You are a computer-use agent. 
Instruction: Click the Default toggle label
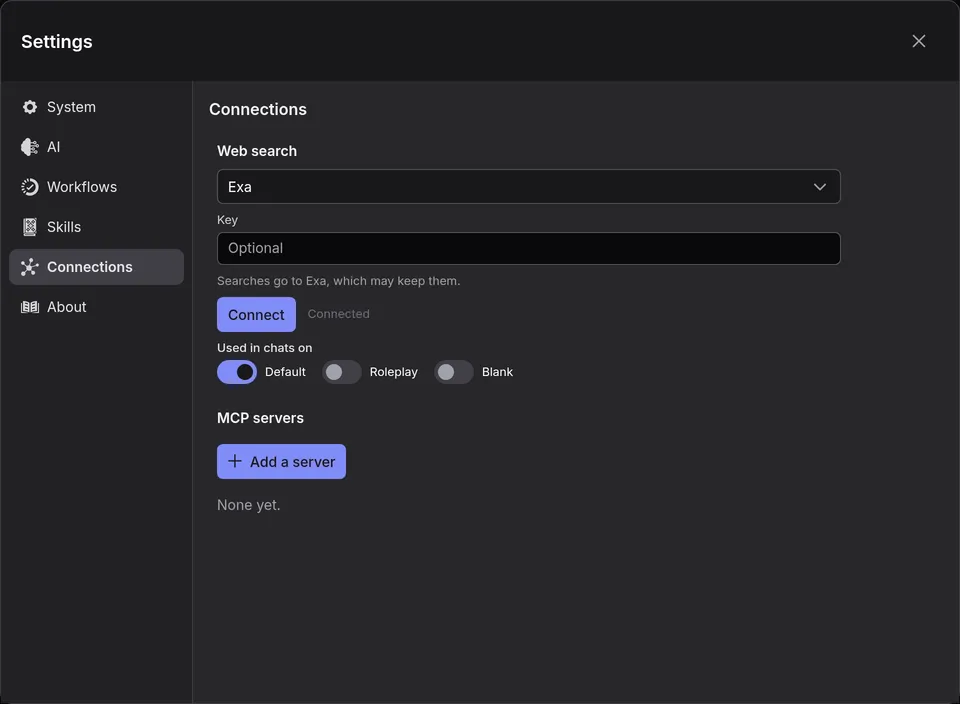(285, 372)
